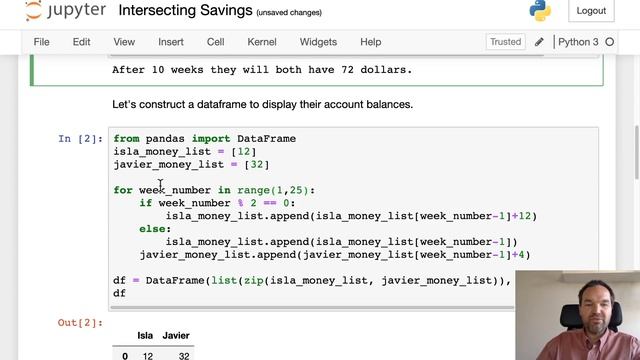Click the line 'javier_money_list = [32]'

[191, 164]
